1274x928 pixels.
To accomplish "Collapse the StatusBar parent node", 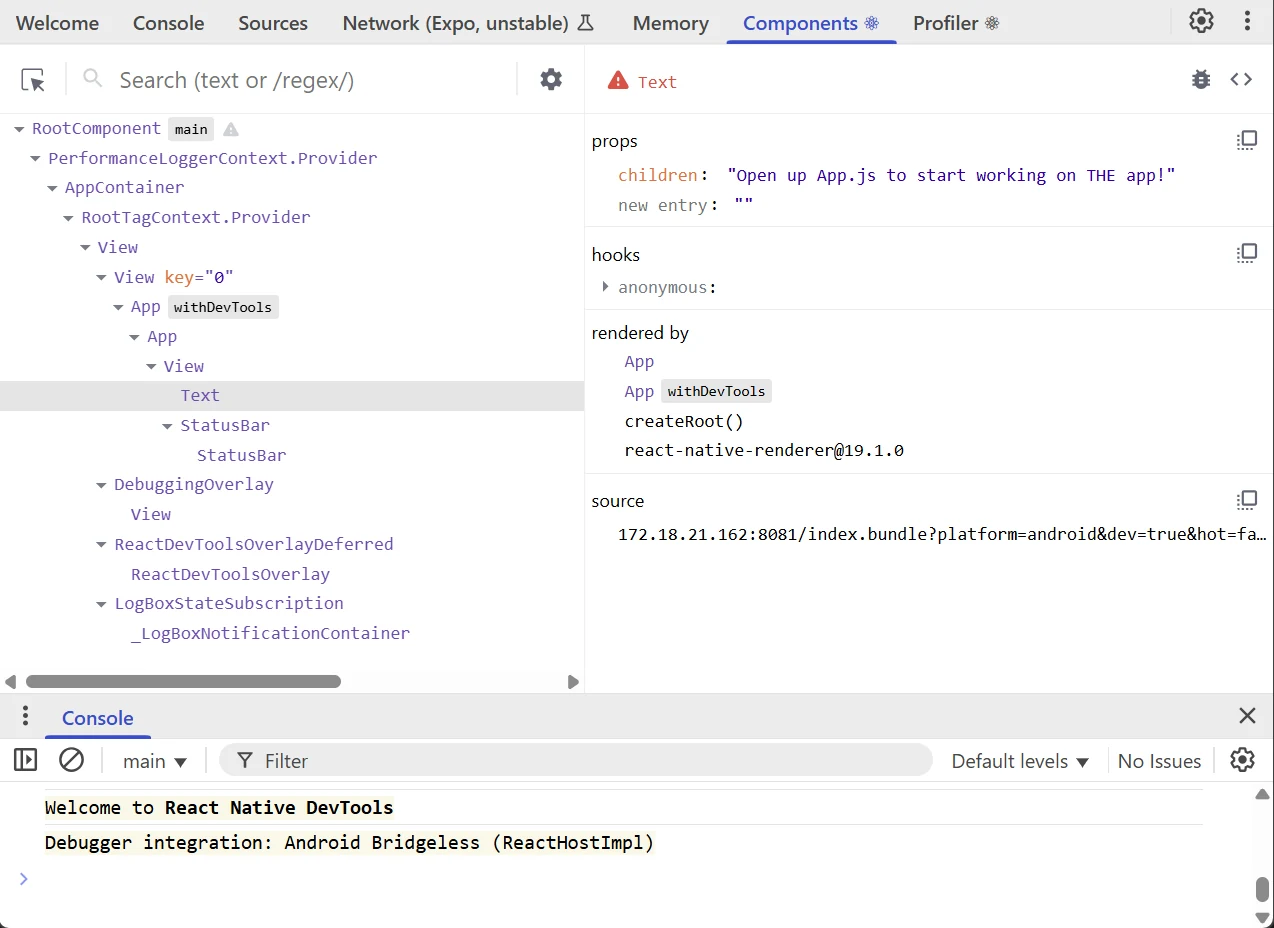I will pyautogui.click(x=167, y=426).
